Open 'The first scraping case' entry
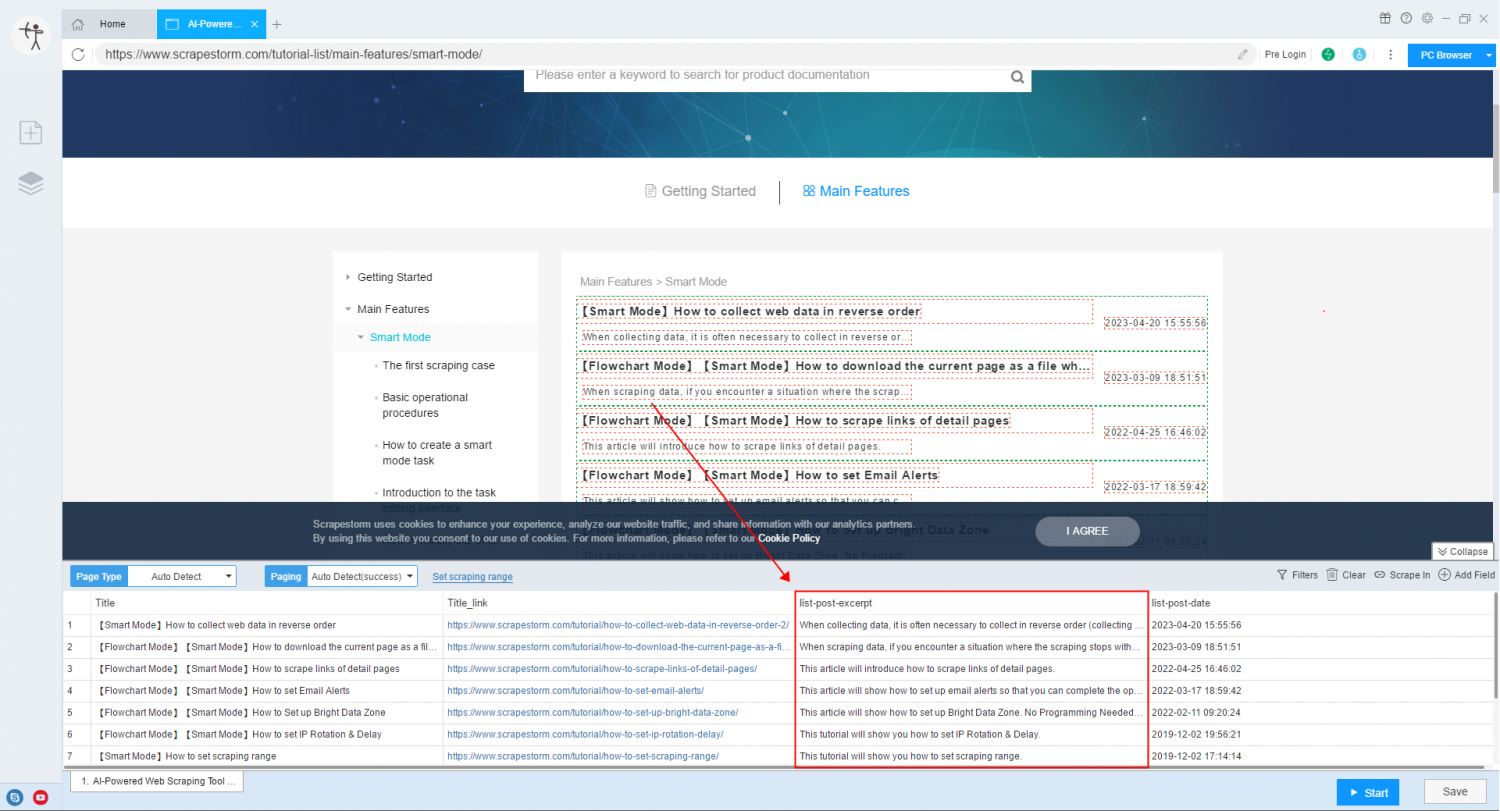1500x811 pixels. click(x=438, y=366)
